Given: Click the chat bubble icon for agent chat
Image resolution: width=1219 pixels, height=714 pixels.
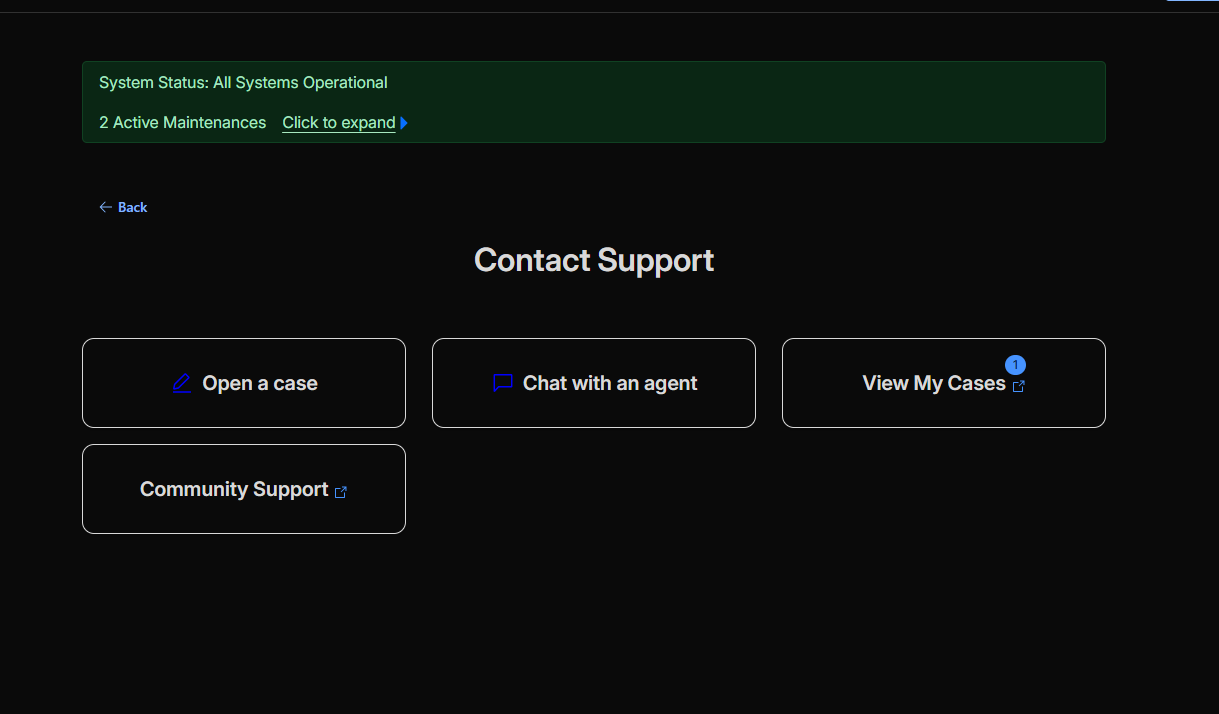Looking at the screenshot, I should (x=503, y=383).
